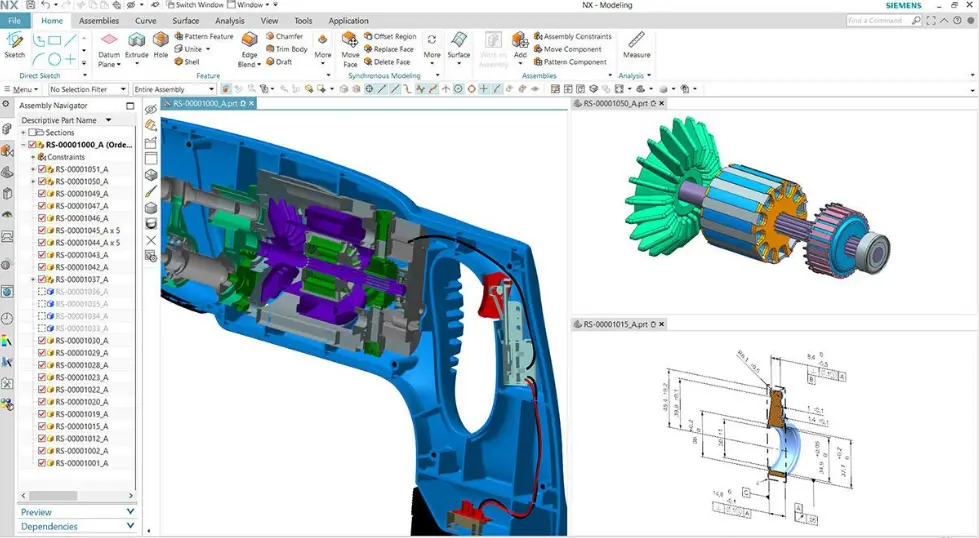
Task: Use the Trim Body command
Action: click(x=287, y=49)
